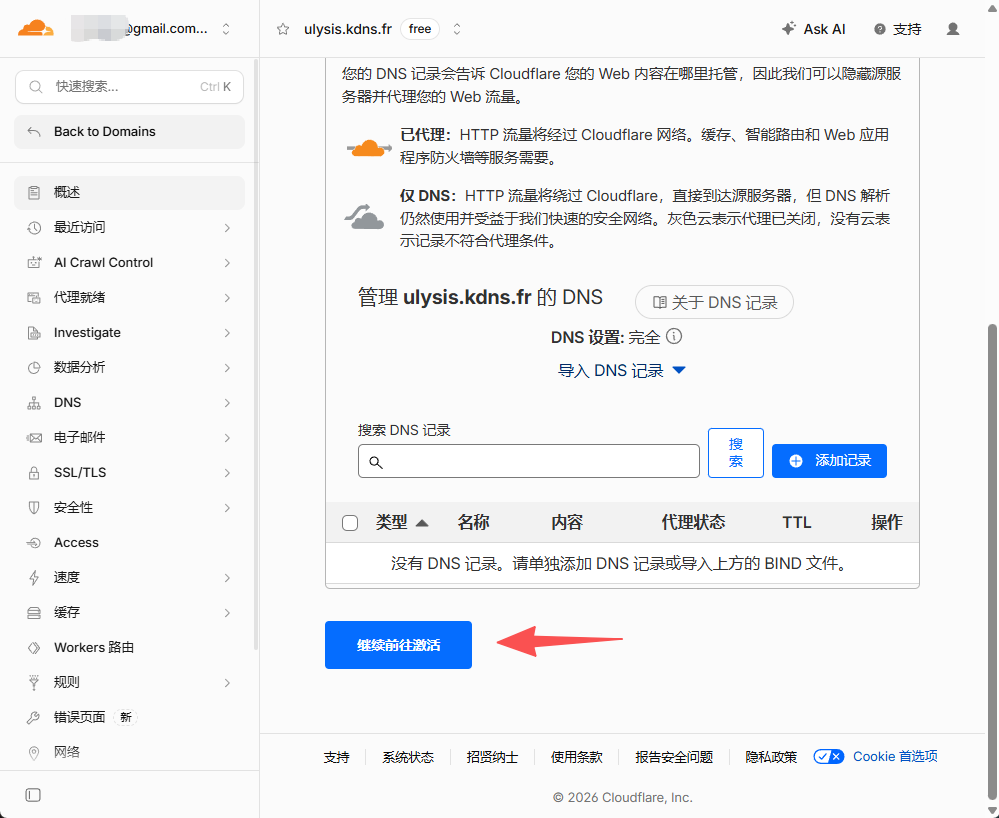Viewport: 999px width, 818px height.
Task: Click the DNS network icon
Action: (34, 403)
